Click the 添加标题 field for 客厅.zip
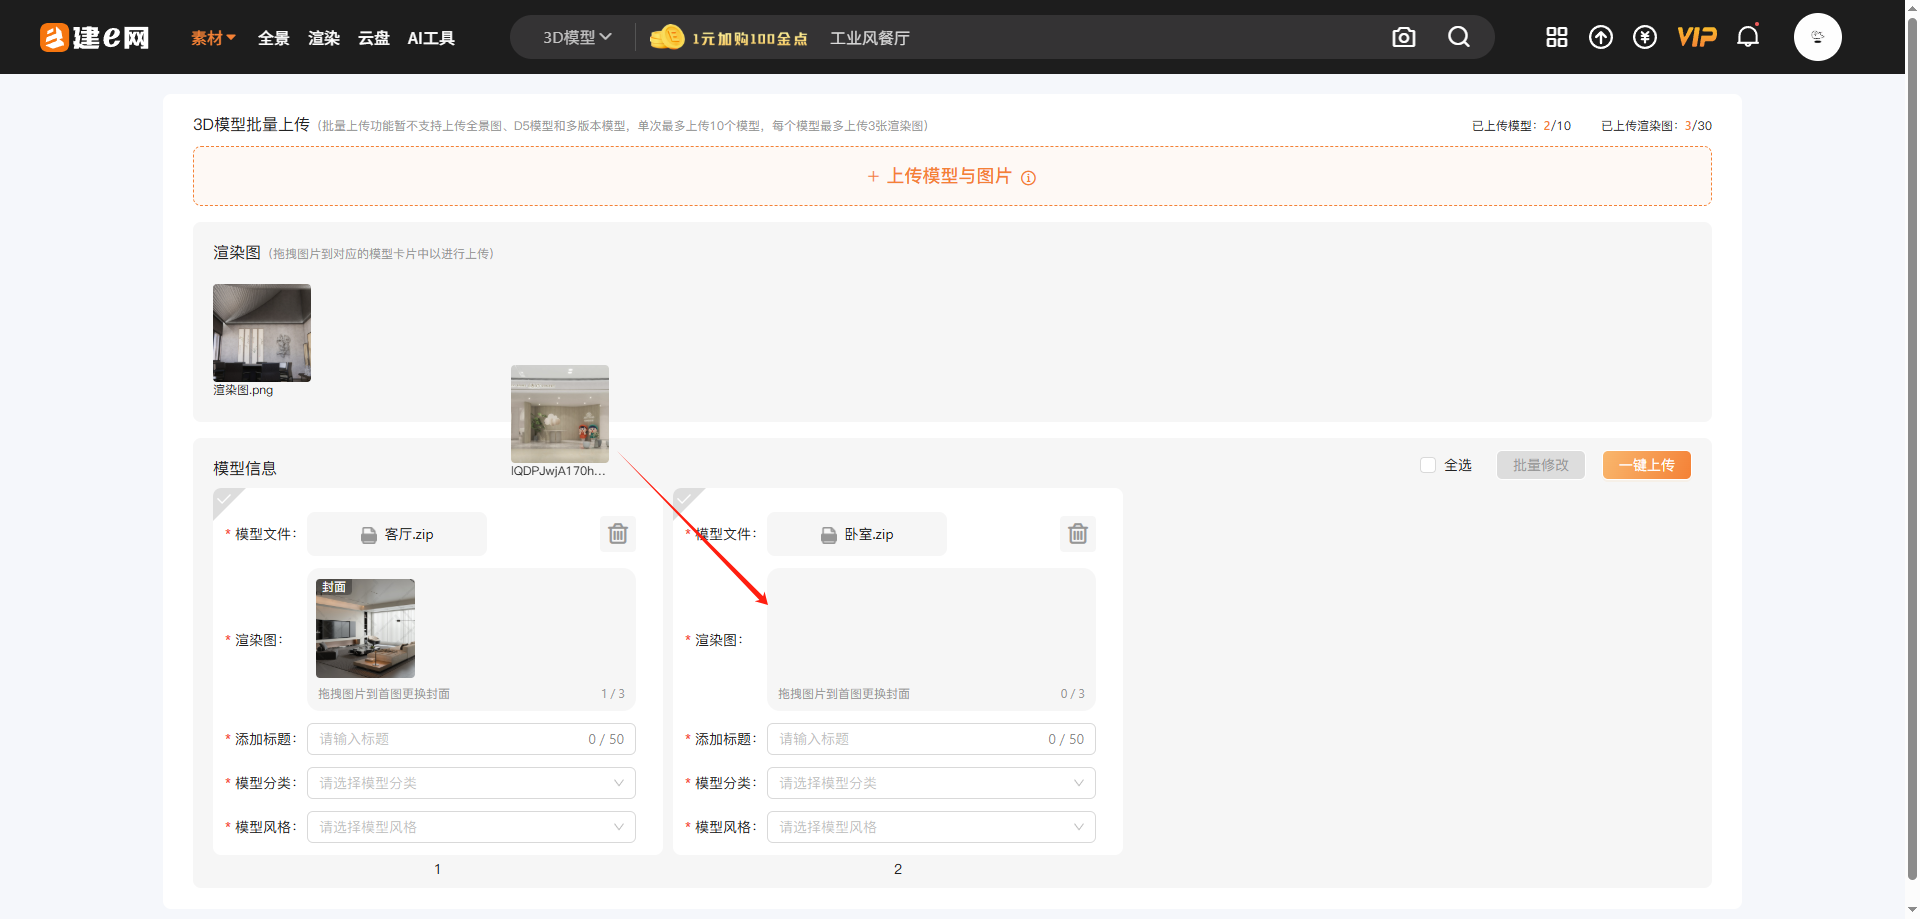The width and height of the screenshot is (1920, 919). point(450,739)
